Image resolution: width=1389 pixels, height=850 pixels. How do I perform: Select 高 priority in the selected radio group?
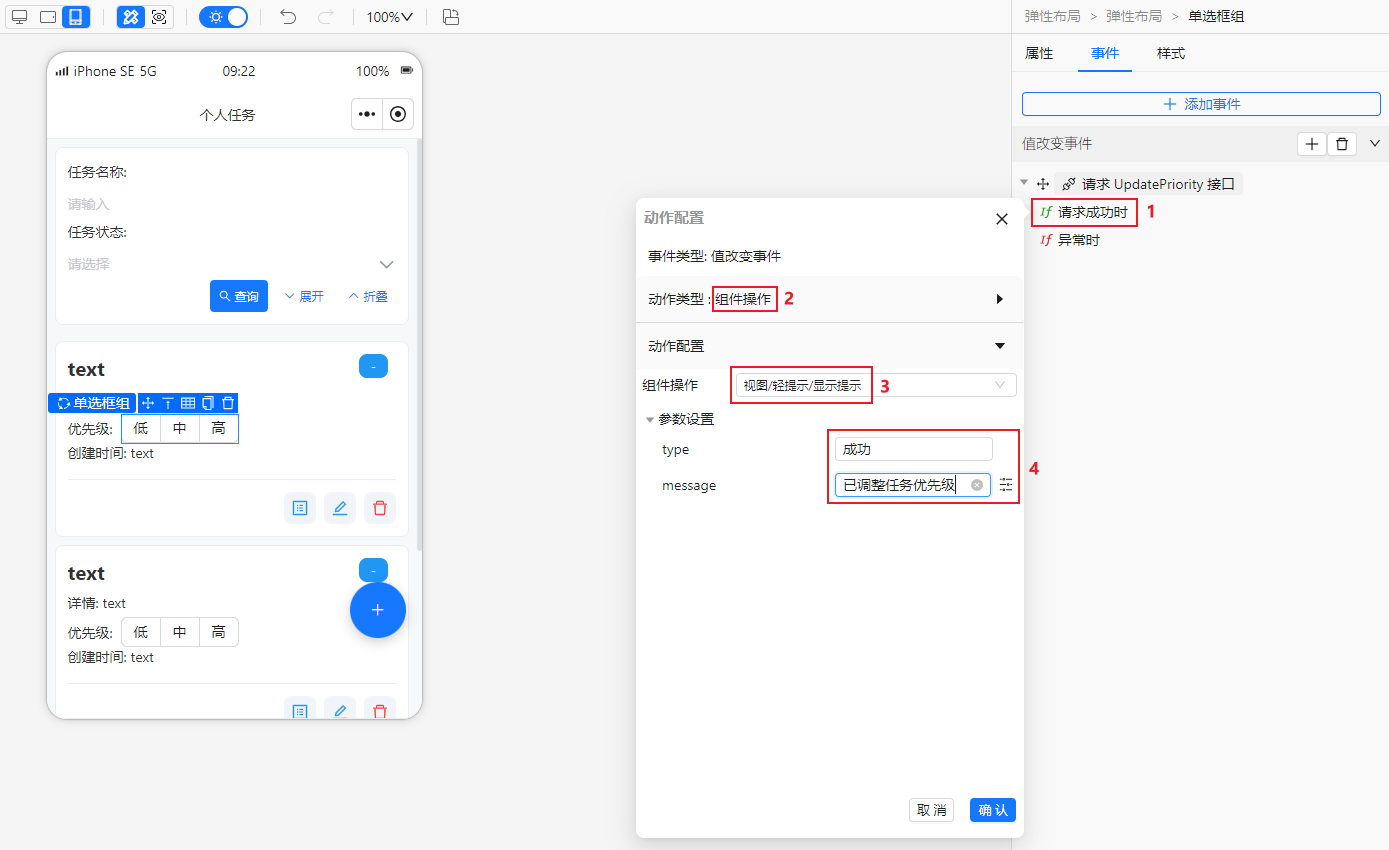(218, 429)
